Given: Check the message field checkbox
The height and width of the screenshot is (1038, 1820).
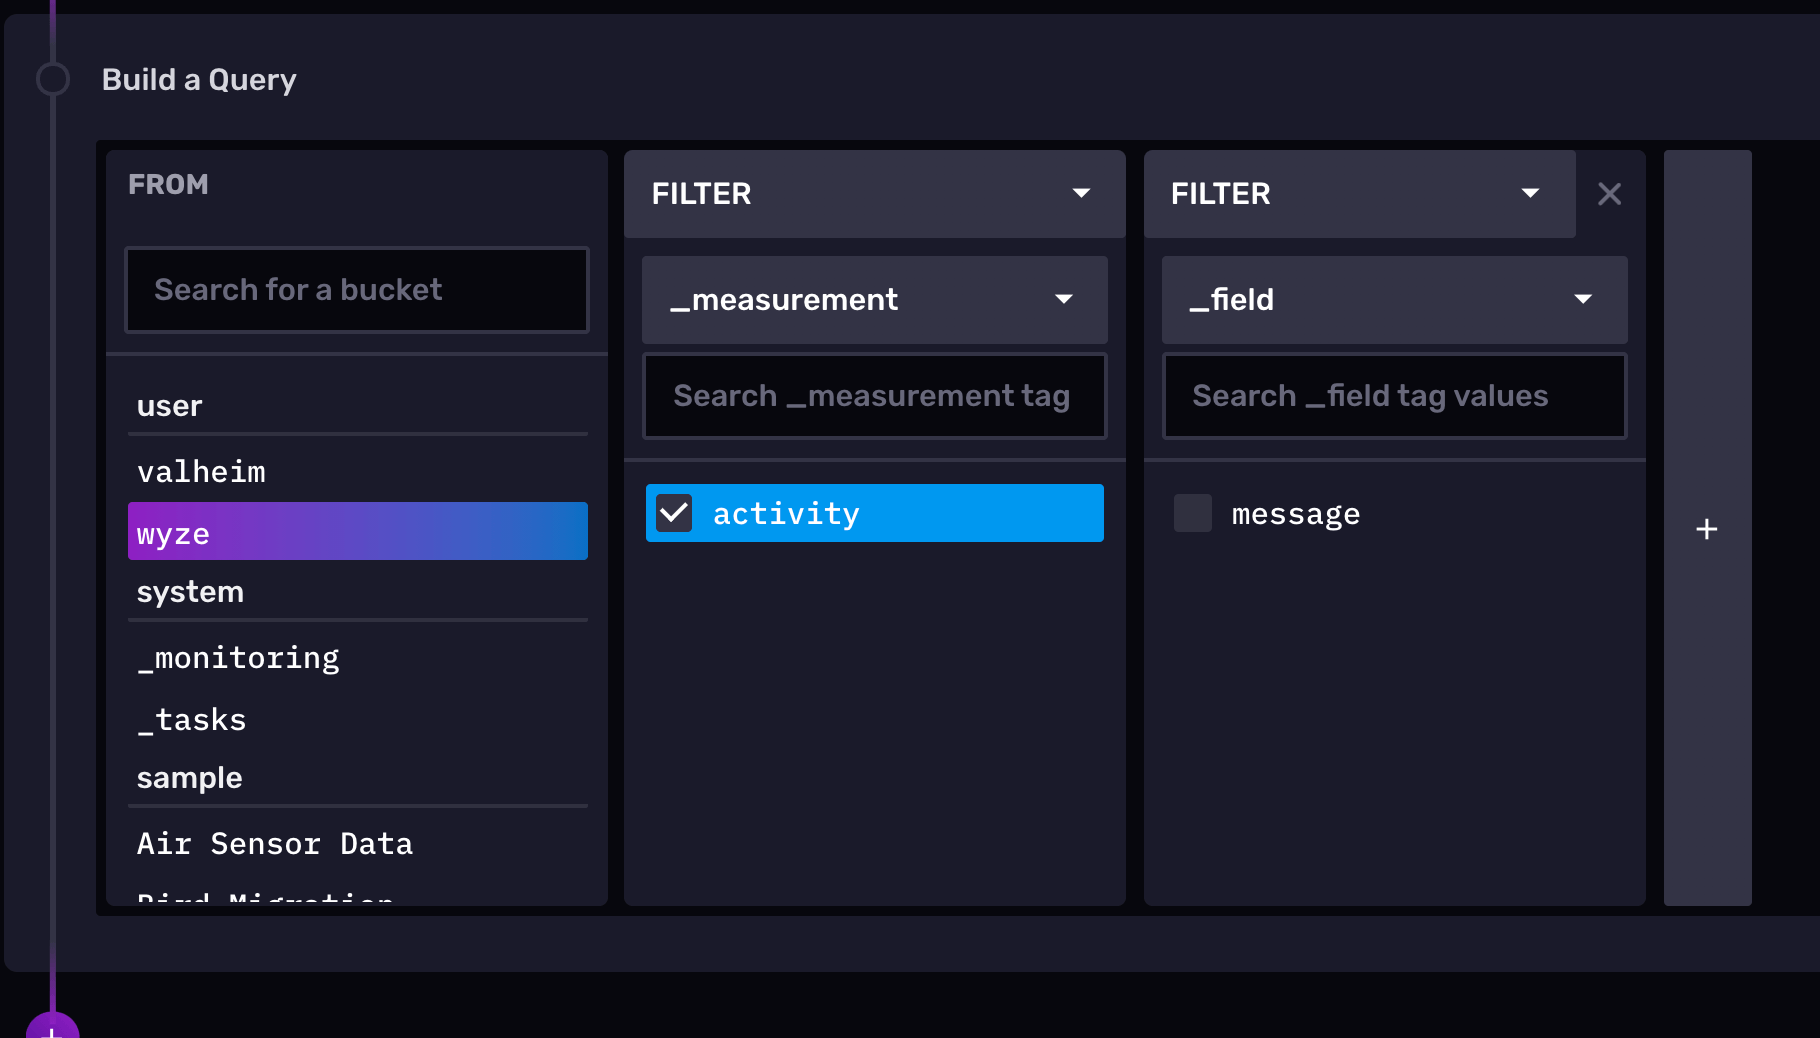Looking at the screenshot, I should pos(1192,513).
